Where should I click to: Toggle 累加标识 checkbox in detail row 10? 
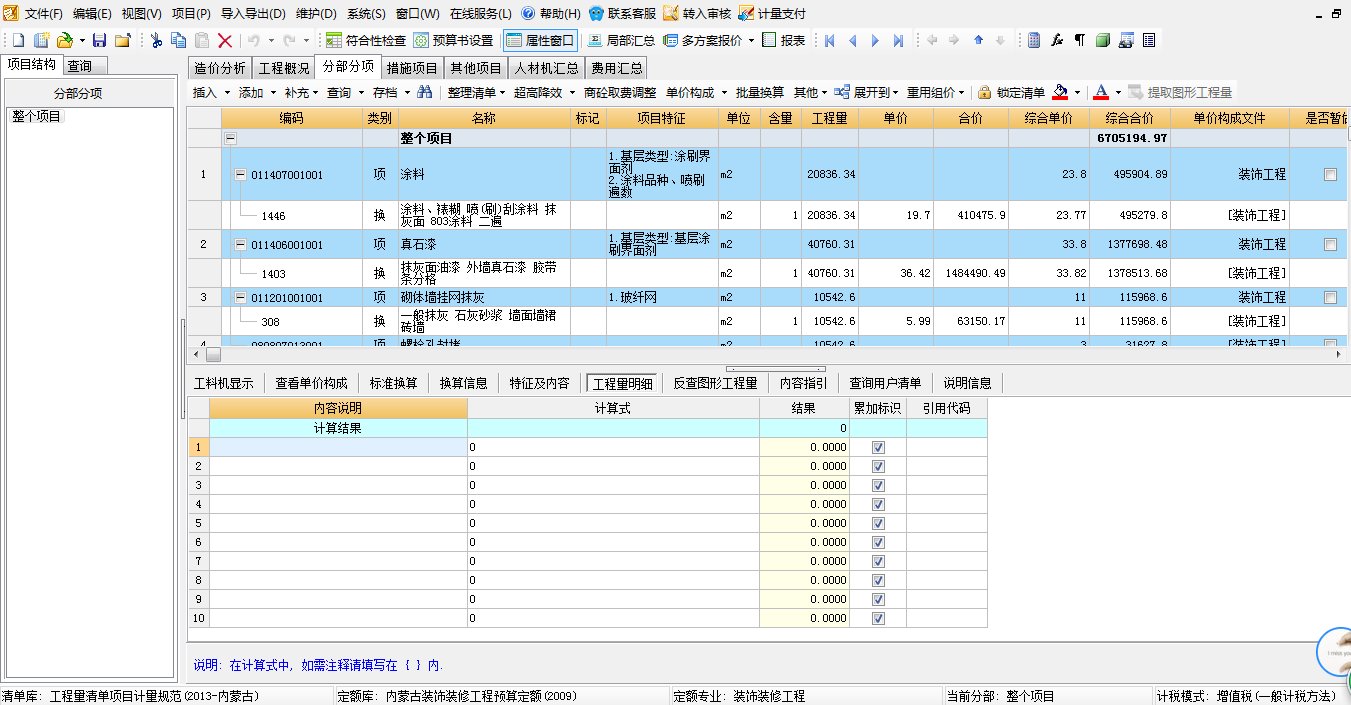pyautogui.click(x=878, y=618)
